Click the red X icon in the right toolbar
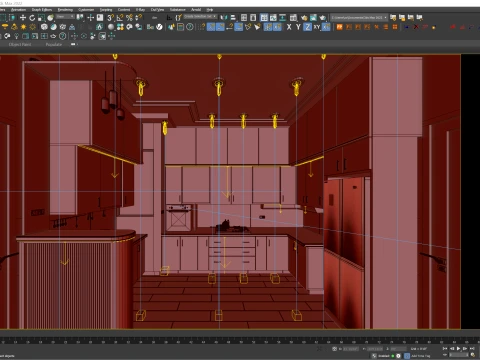The width and height of the screenshot is (480, 360). pyautogui.click(x=416, y=27)
